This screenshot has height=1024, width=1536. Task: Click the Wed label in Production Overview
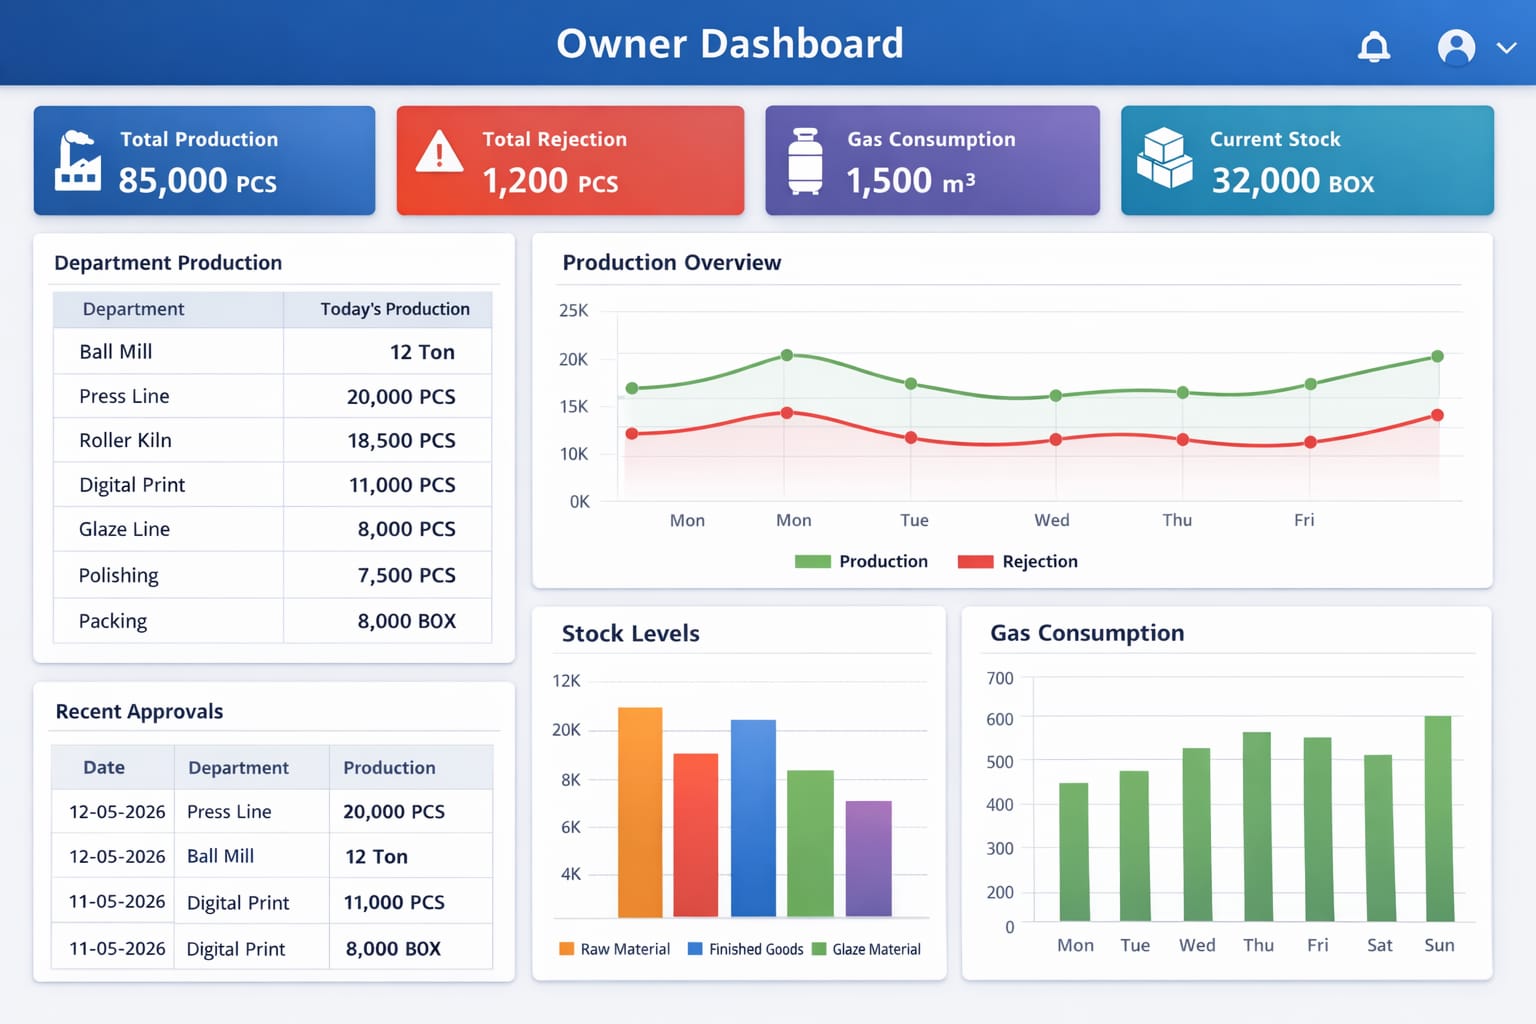click(x=1052, y=520)
